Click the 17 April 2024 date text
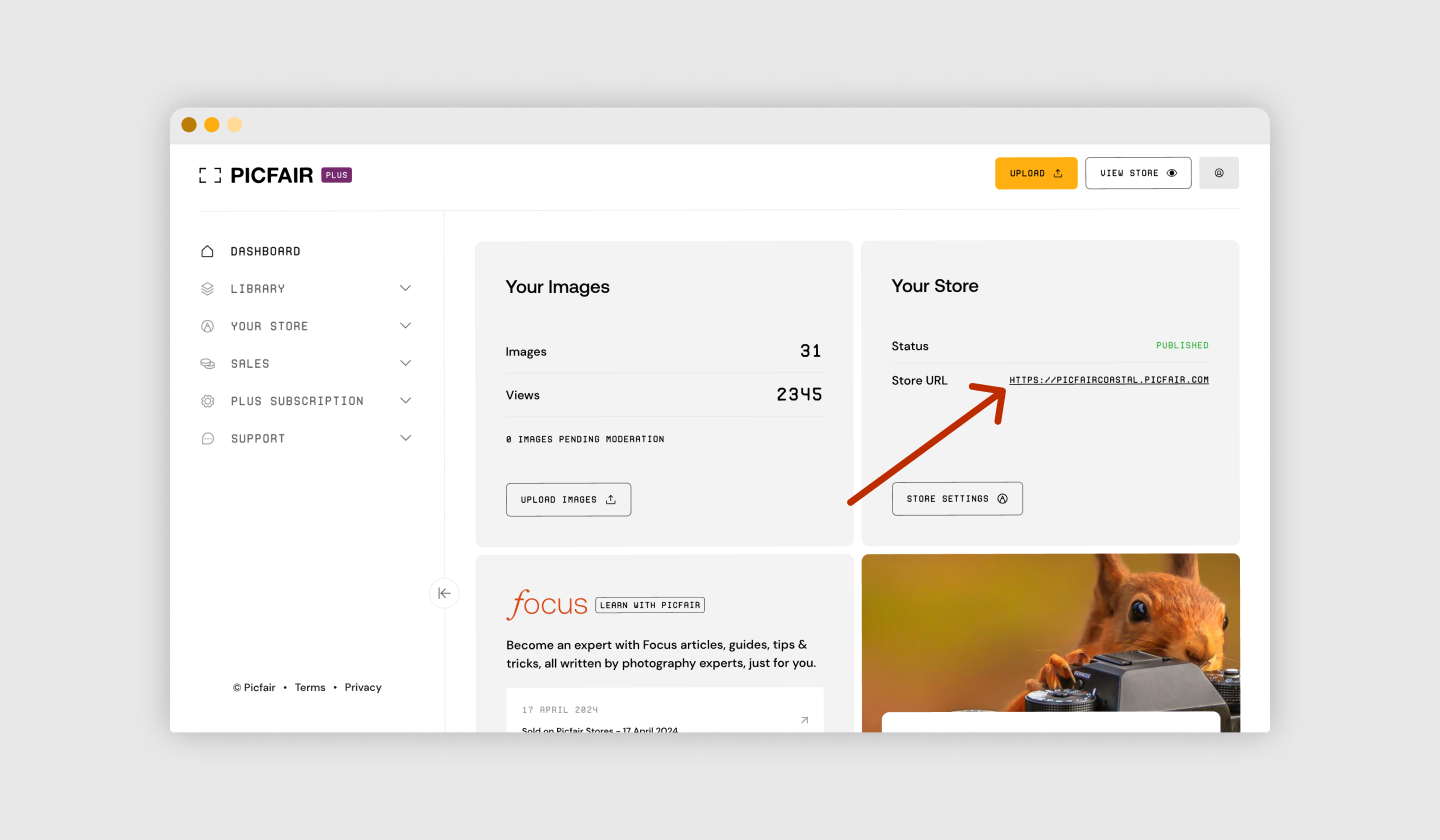The image size is (1440, 840). (x=560, y=710)
